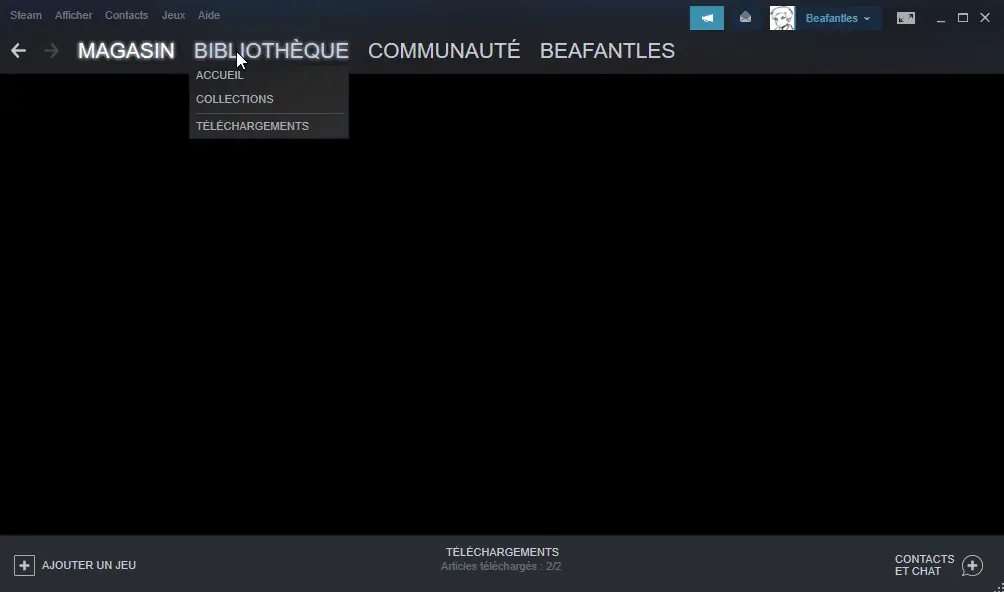The image size is (1004, 592).
Task: Click the CONTACTS ET CHAT label
Action: 925,565
